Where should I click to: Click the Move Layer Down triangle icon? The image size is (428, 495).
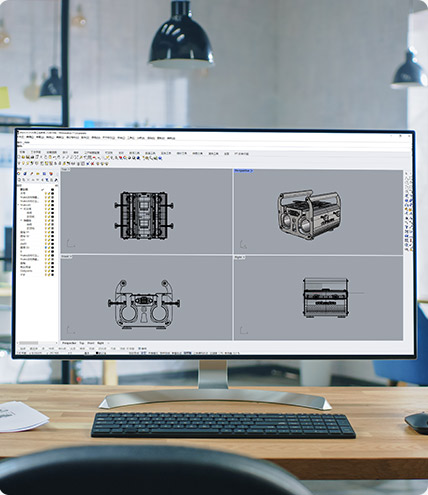point(37,180)
